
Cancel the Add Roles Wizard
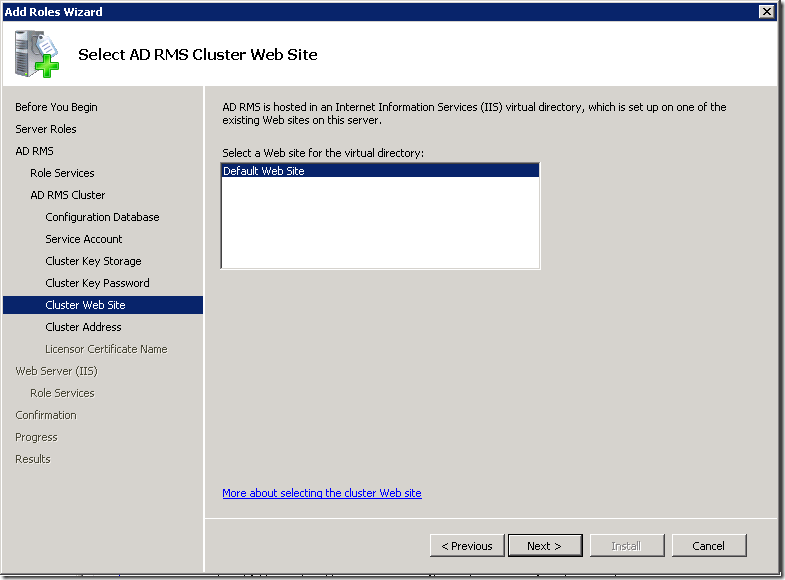click(709, 546)
